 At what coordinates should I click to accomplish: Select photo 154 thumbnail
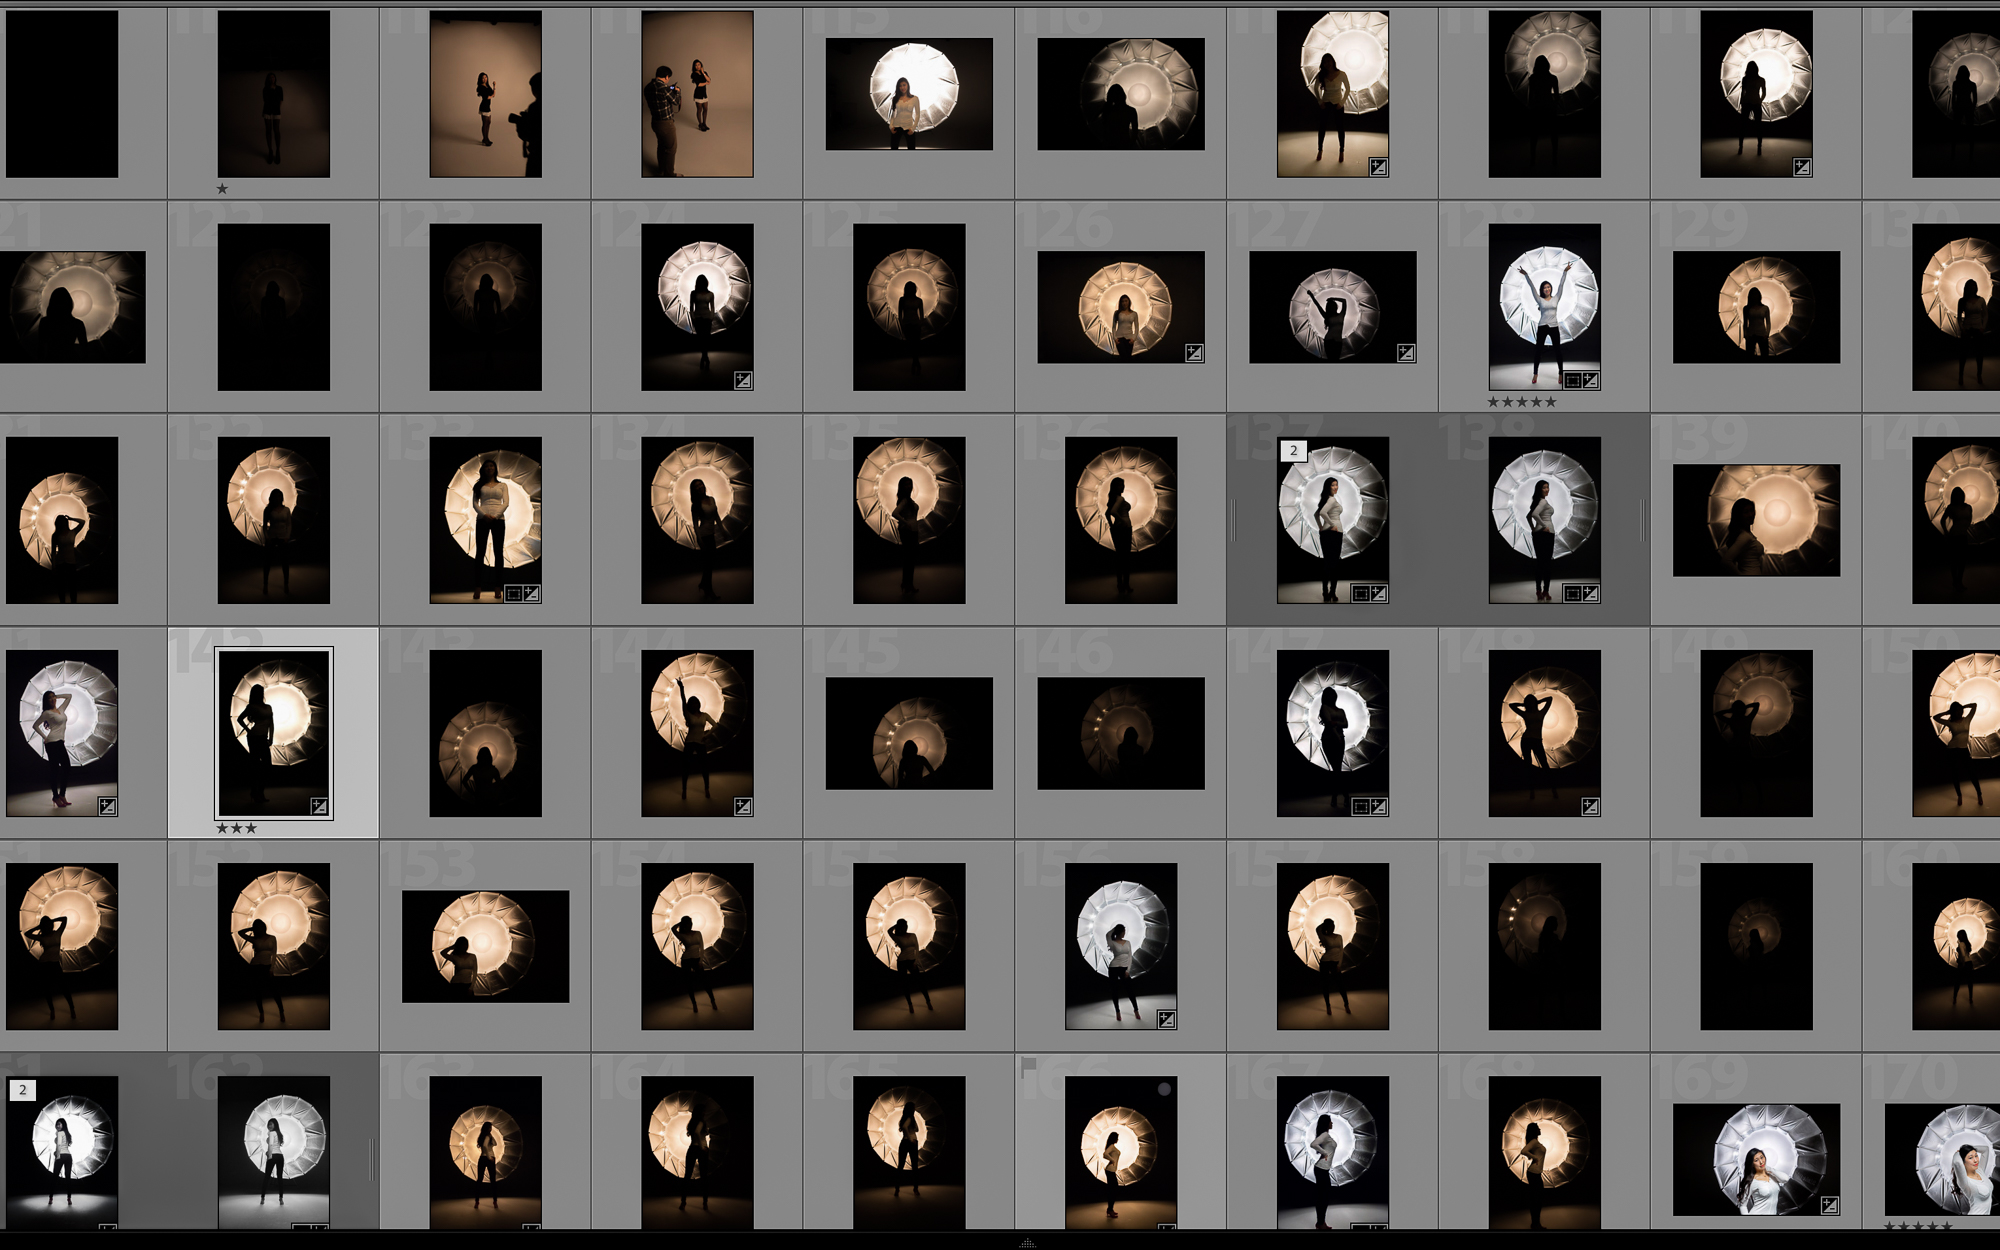coord(697,946)
